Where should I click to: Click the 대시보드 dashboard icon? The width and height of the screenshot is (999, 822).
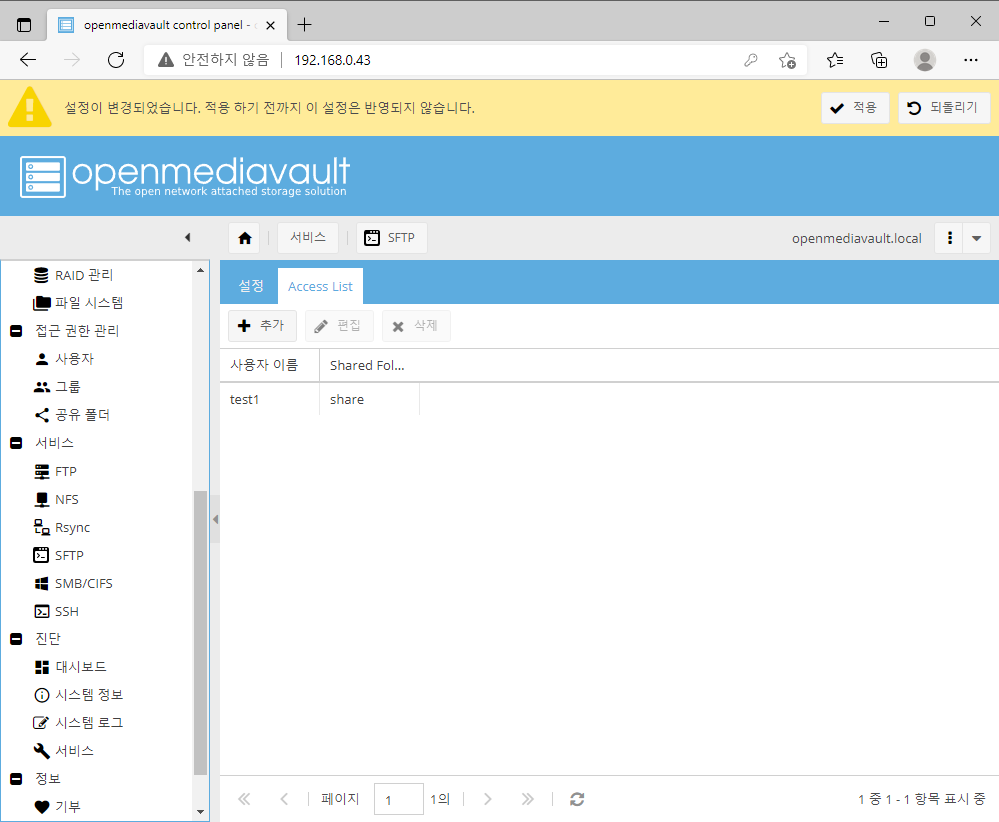(x=41, y=667)
